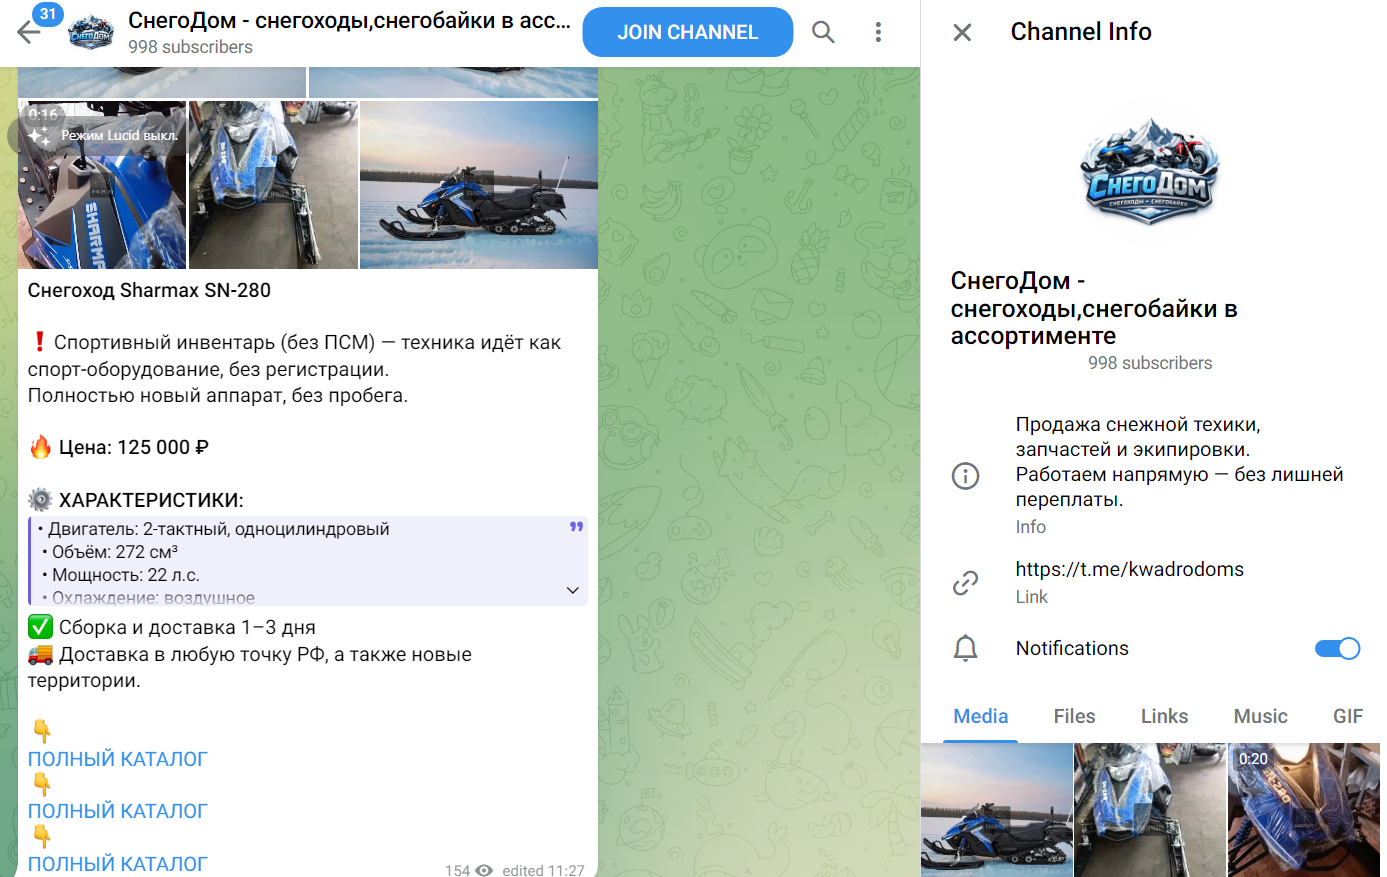The height and width of the screenshot is (877, 1387).
Task: Click the info icon next to channel description
Action: tap(965, 475)
